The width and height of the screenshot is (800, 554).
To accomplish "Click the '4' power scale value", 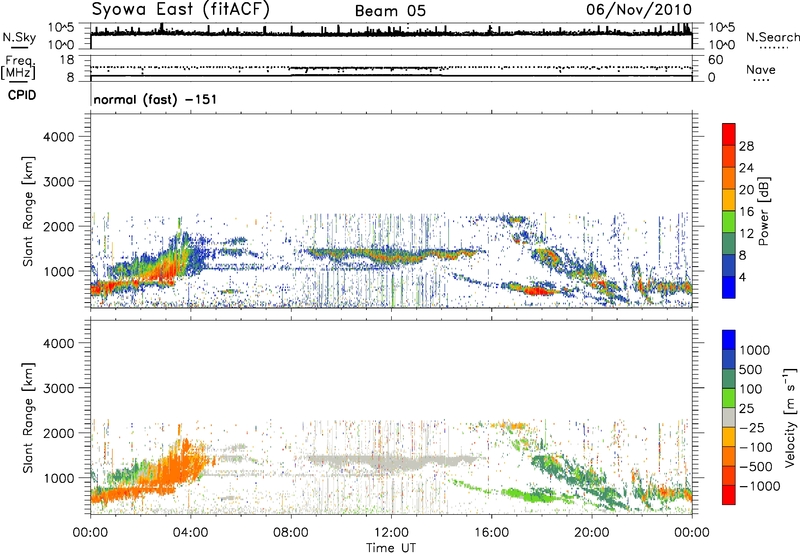I will 742,278.
